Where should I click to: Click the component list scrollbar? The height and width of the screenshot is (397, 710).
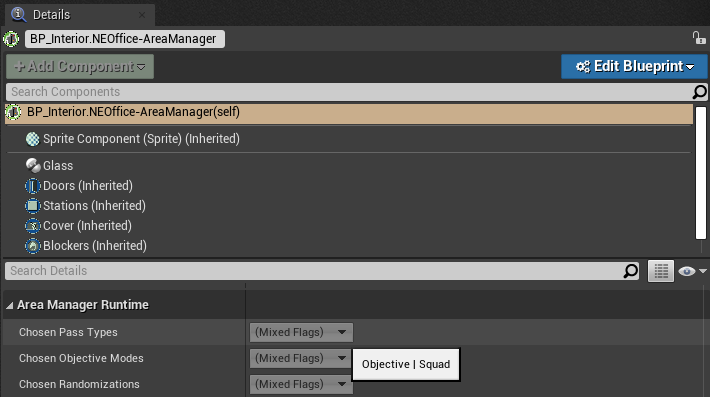[700, 173]
